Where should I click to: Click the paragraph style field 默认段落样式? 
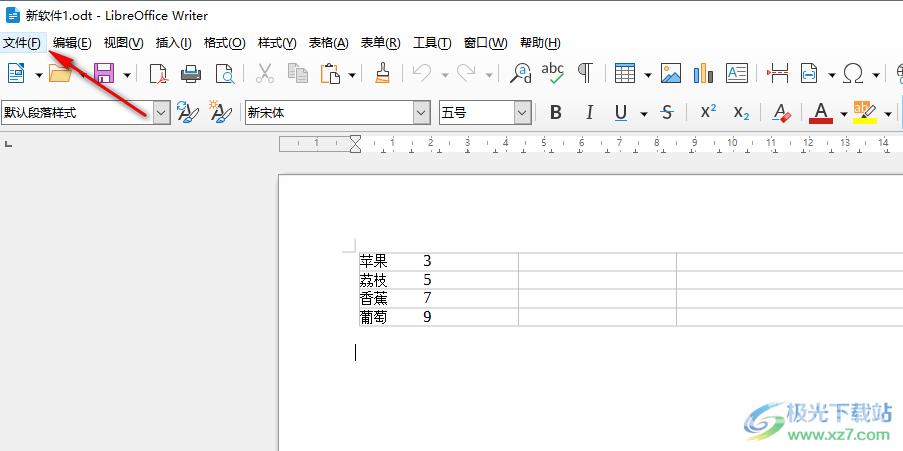click(x=77, y=113)
